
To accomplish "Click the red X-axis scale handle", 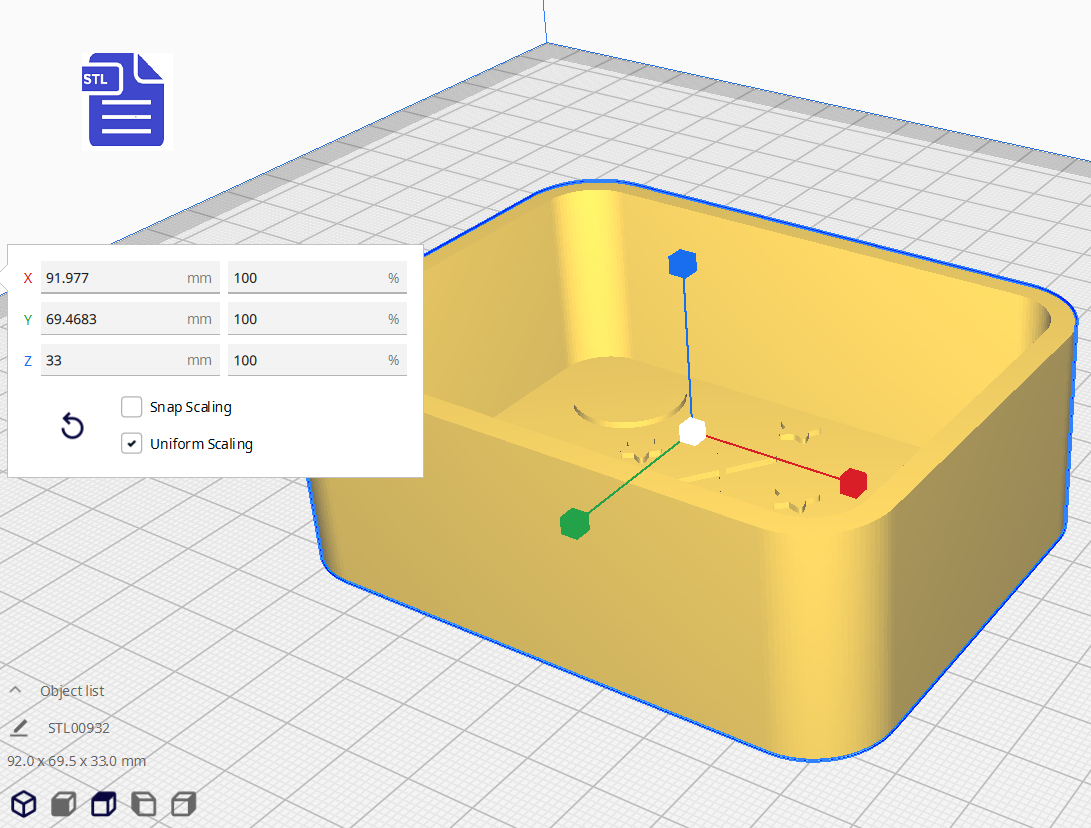I will pos(852,482).
